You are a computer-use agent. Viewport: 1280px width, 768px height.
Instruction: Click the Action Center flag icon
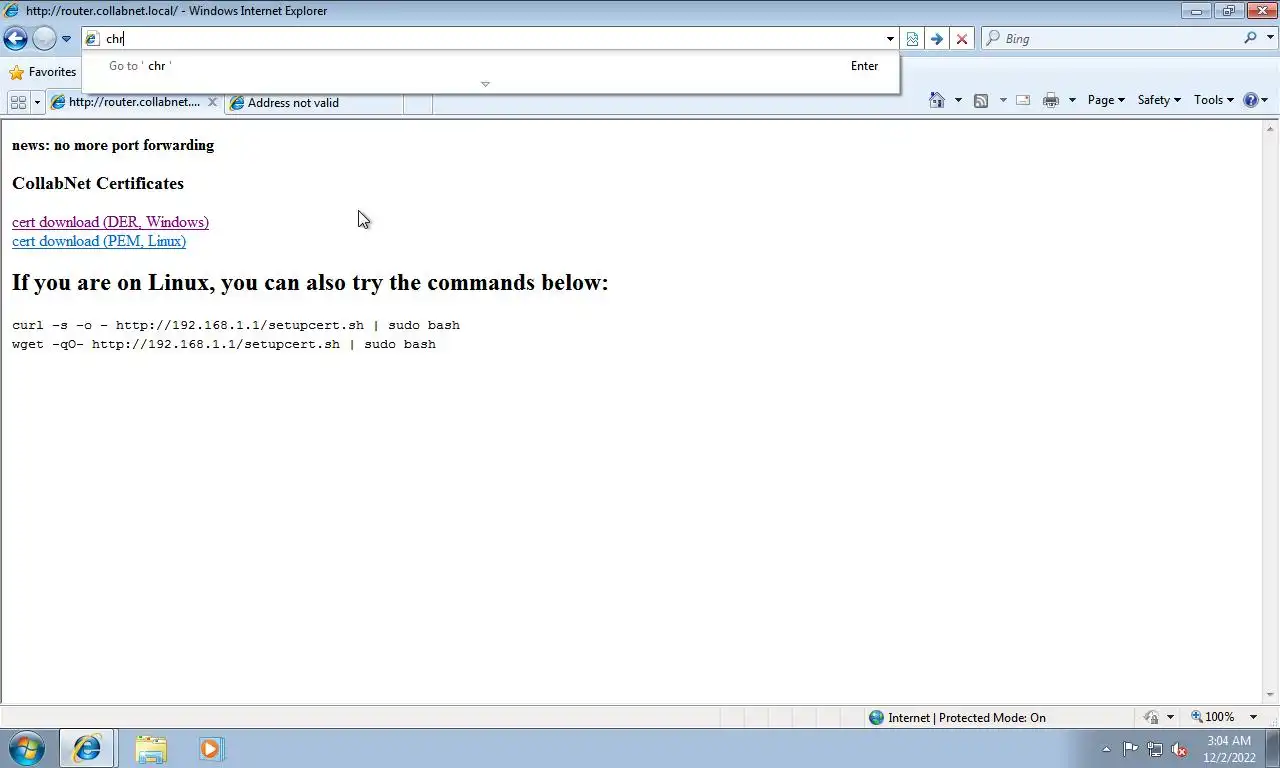point(1130,749)
